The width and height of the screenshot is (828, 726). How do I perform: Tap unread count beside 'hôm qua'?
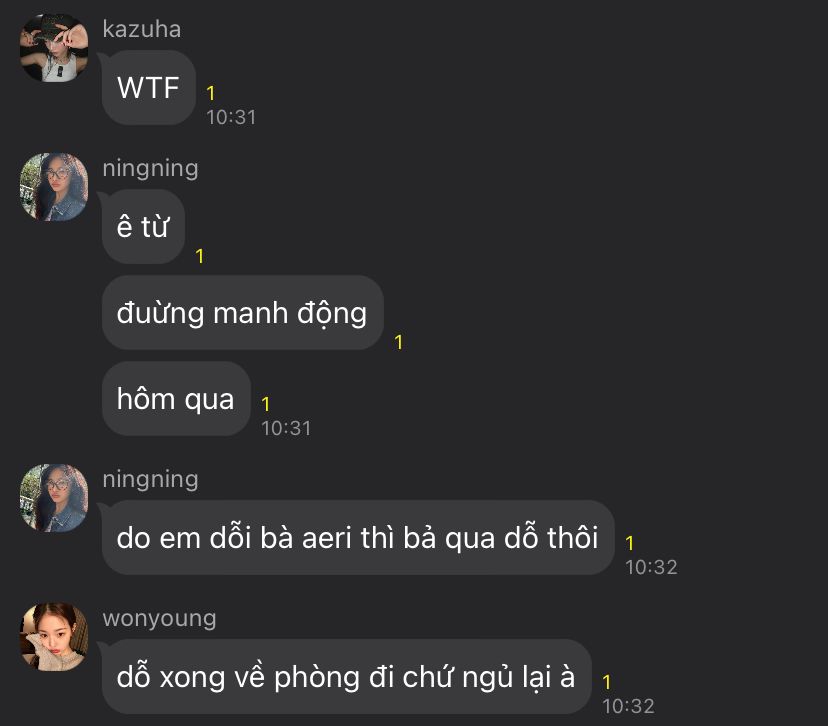point(266,404)
